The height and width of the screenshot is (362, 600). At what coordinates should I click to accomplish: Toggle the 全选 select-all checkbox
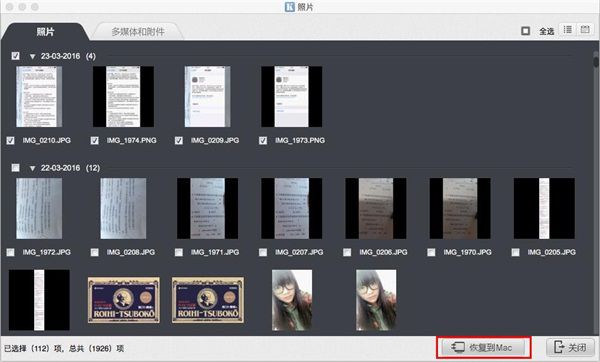(x=525, y=31)
